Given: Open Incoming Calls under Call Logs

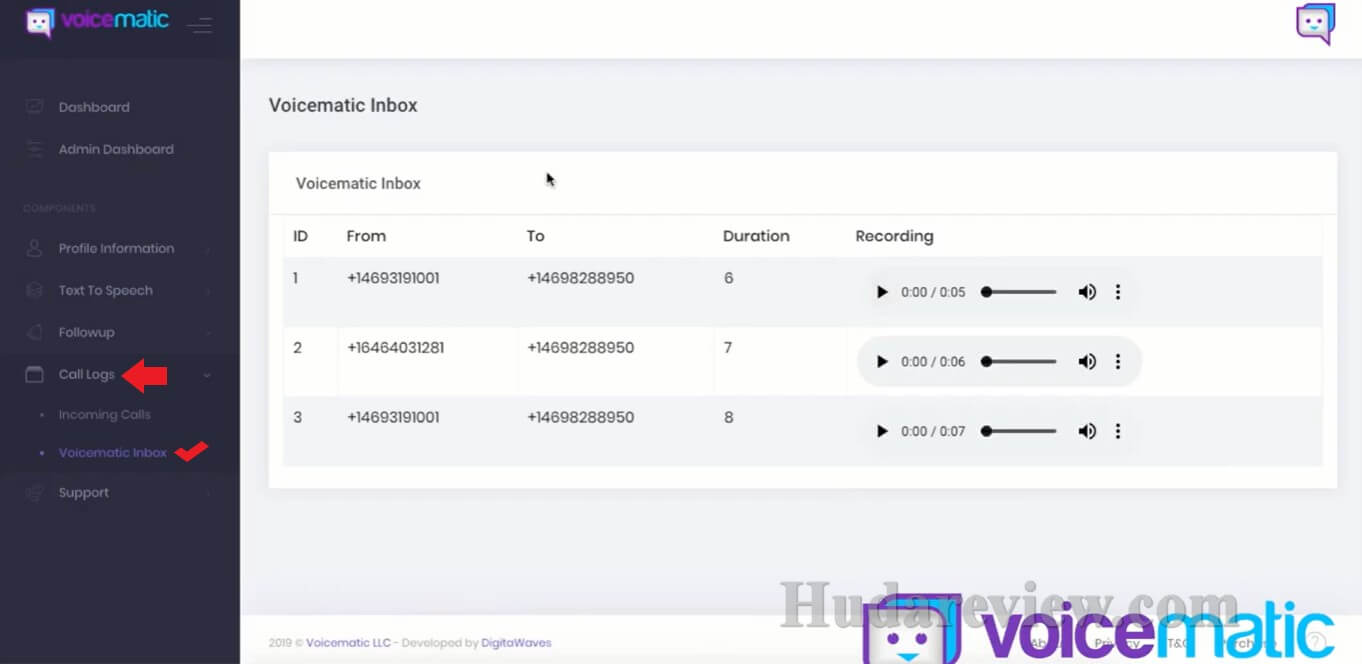Looking at the screenshot, I should click(105, 414).
